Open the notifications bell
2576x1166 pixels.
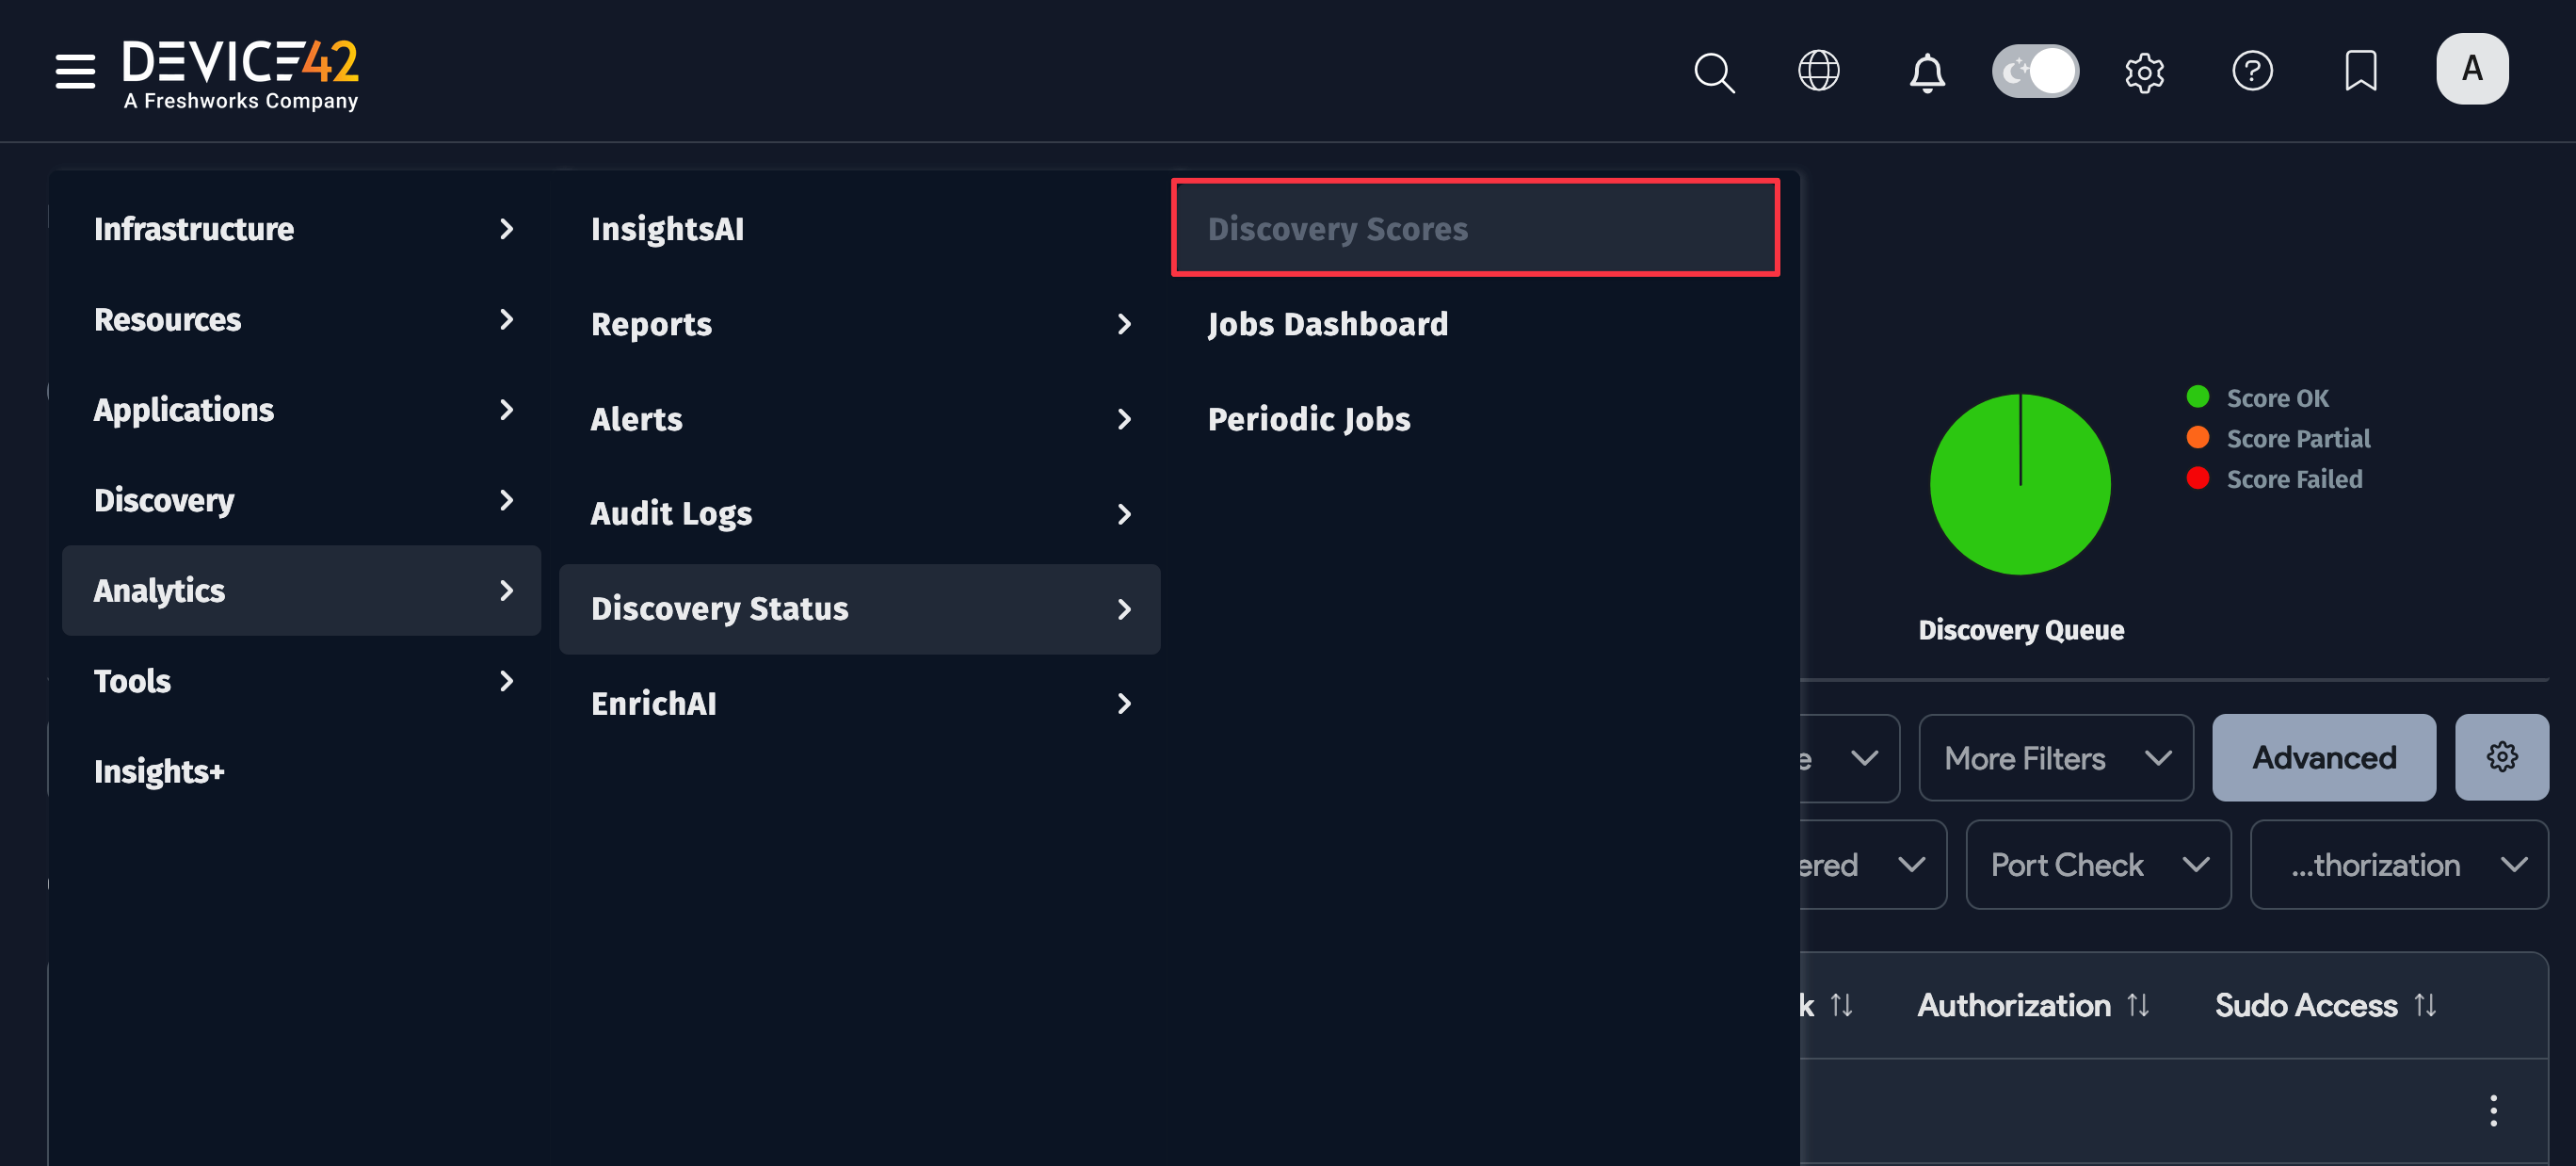(1926, 71)
